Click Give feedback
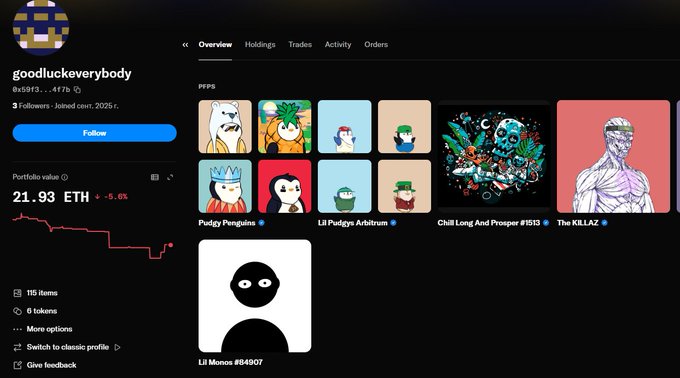 coord(52,365)
